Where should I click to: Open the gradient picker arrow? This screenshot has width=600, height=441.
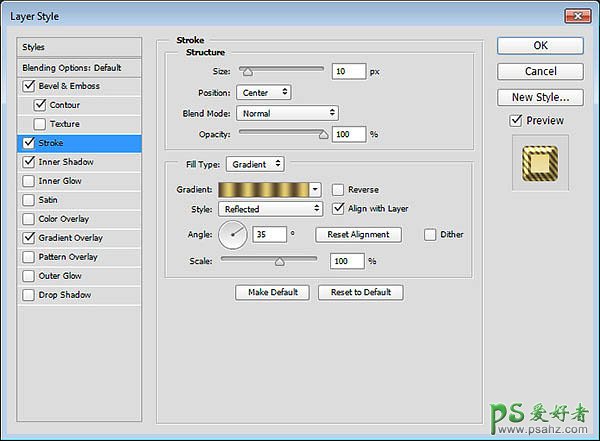click(316, 190)
